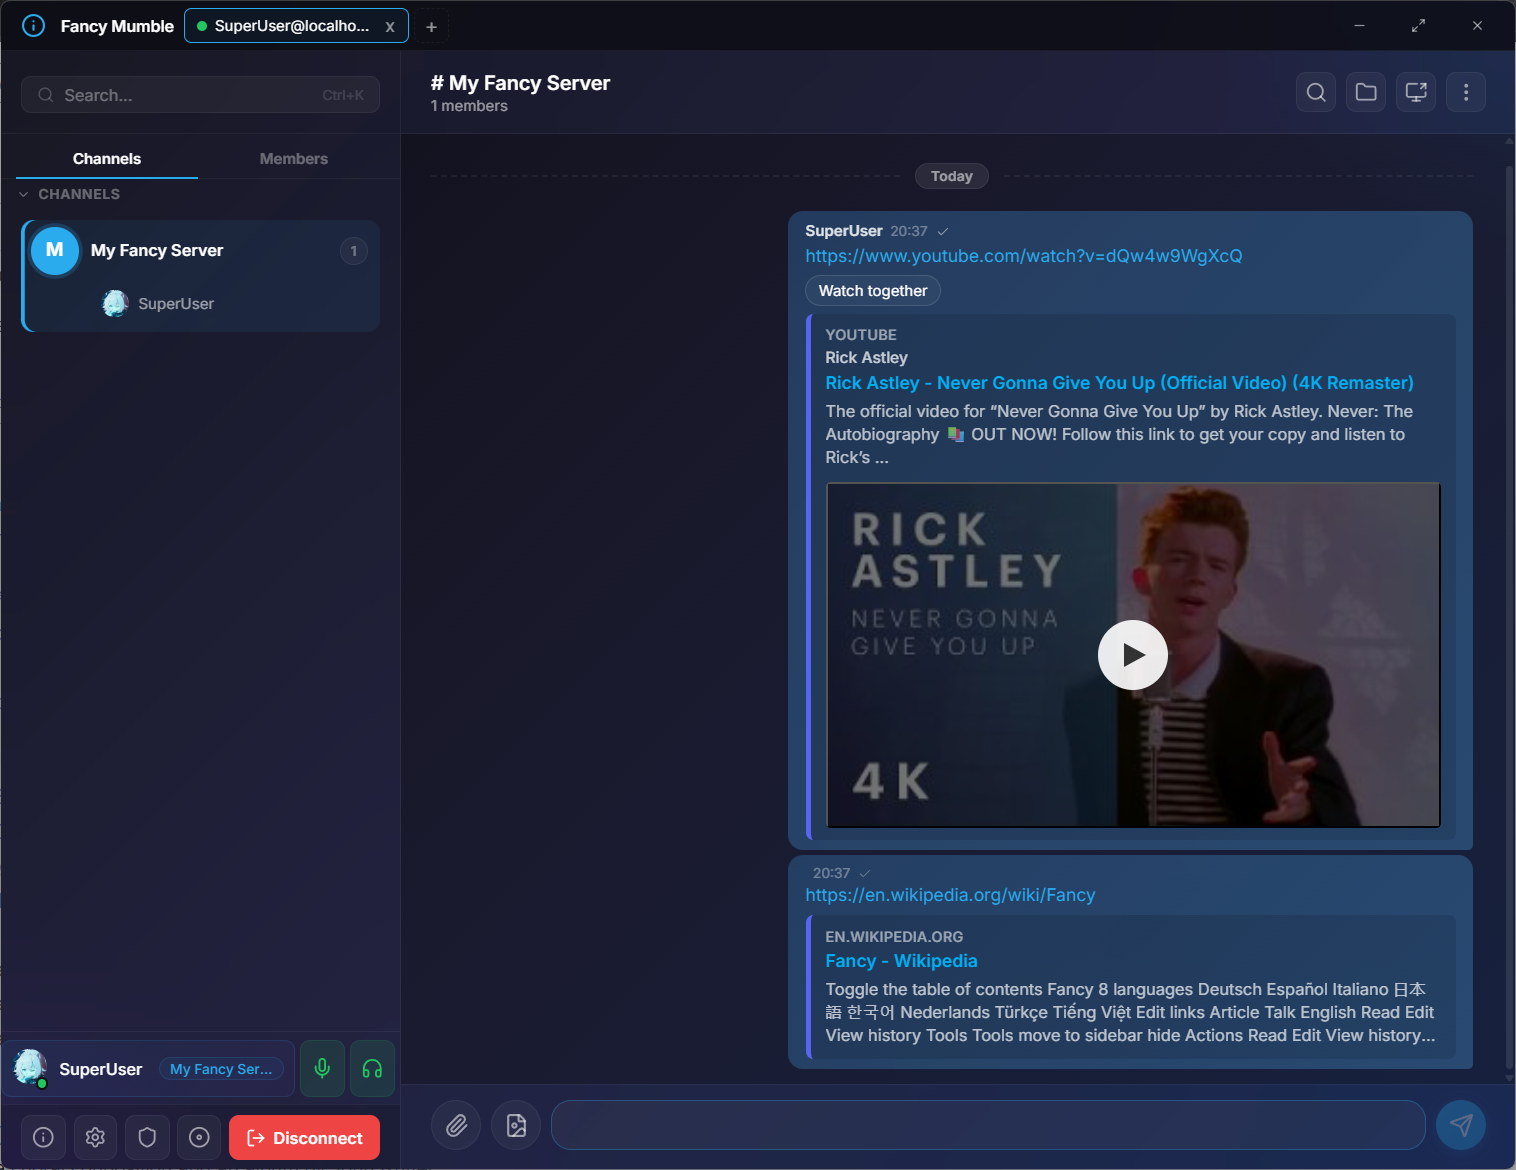
Task: Click the Watch together button
Action: (873, 291)
